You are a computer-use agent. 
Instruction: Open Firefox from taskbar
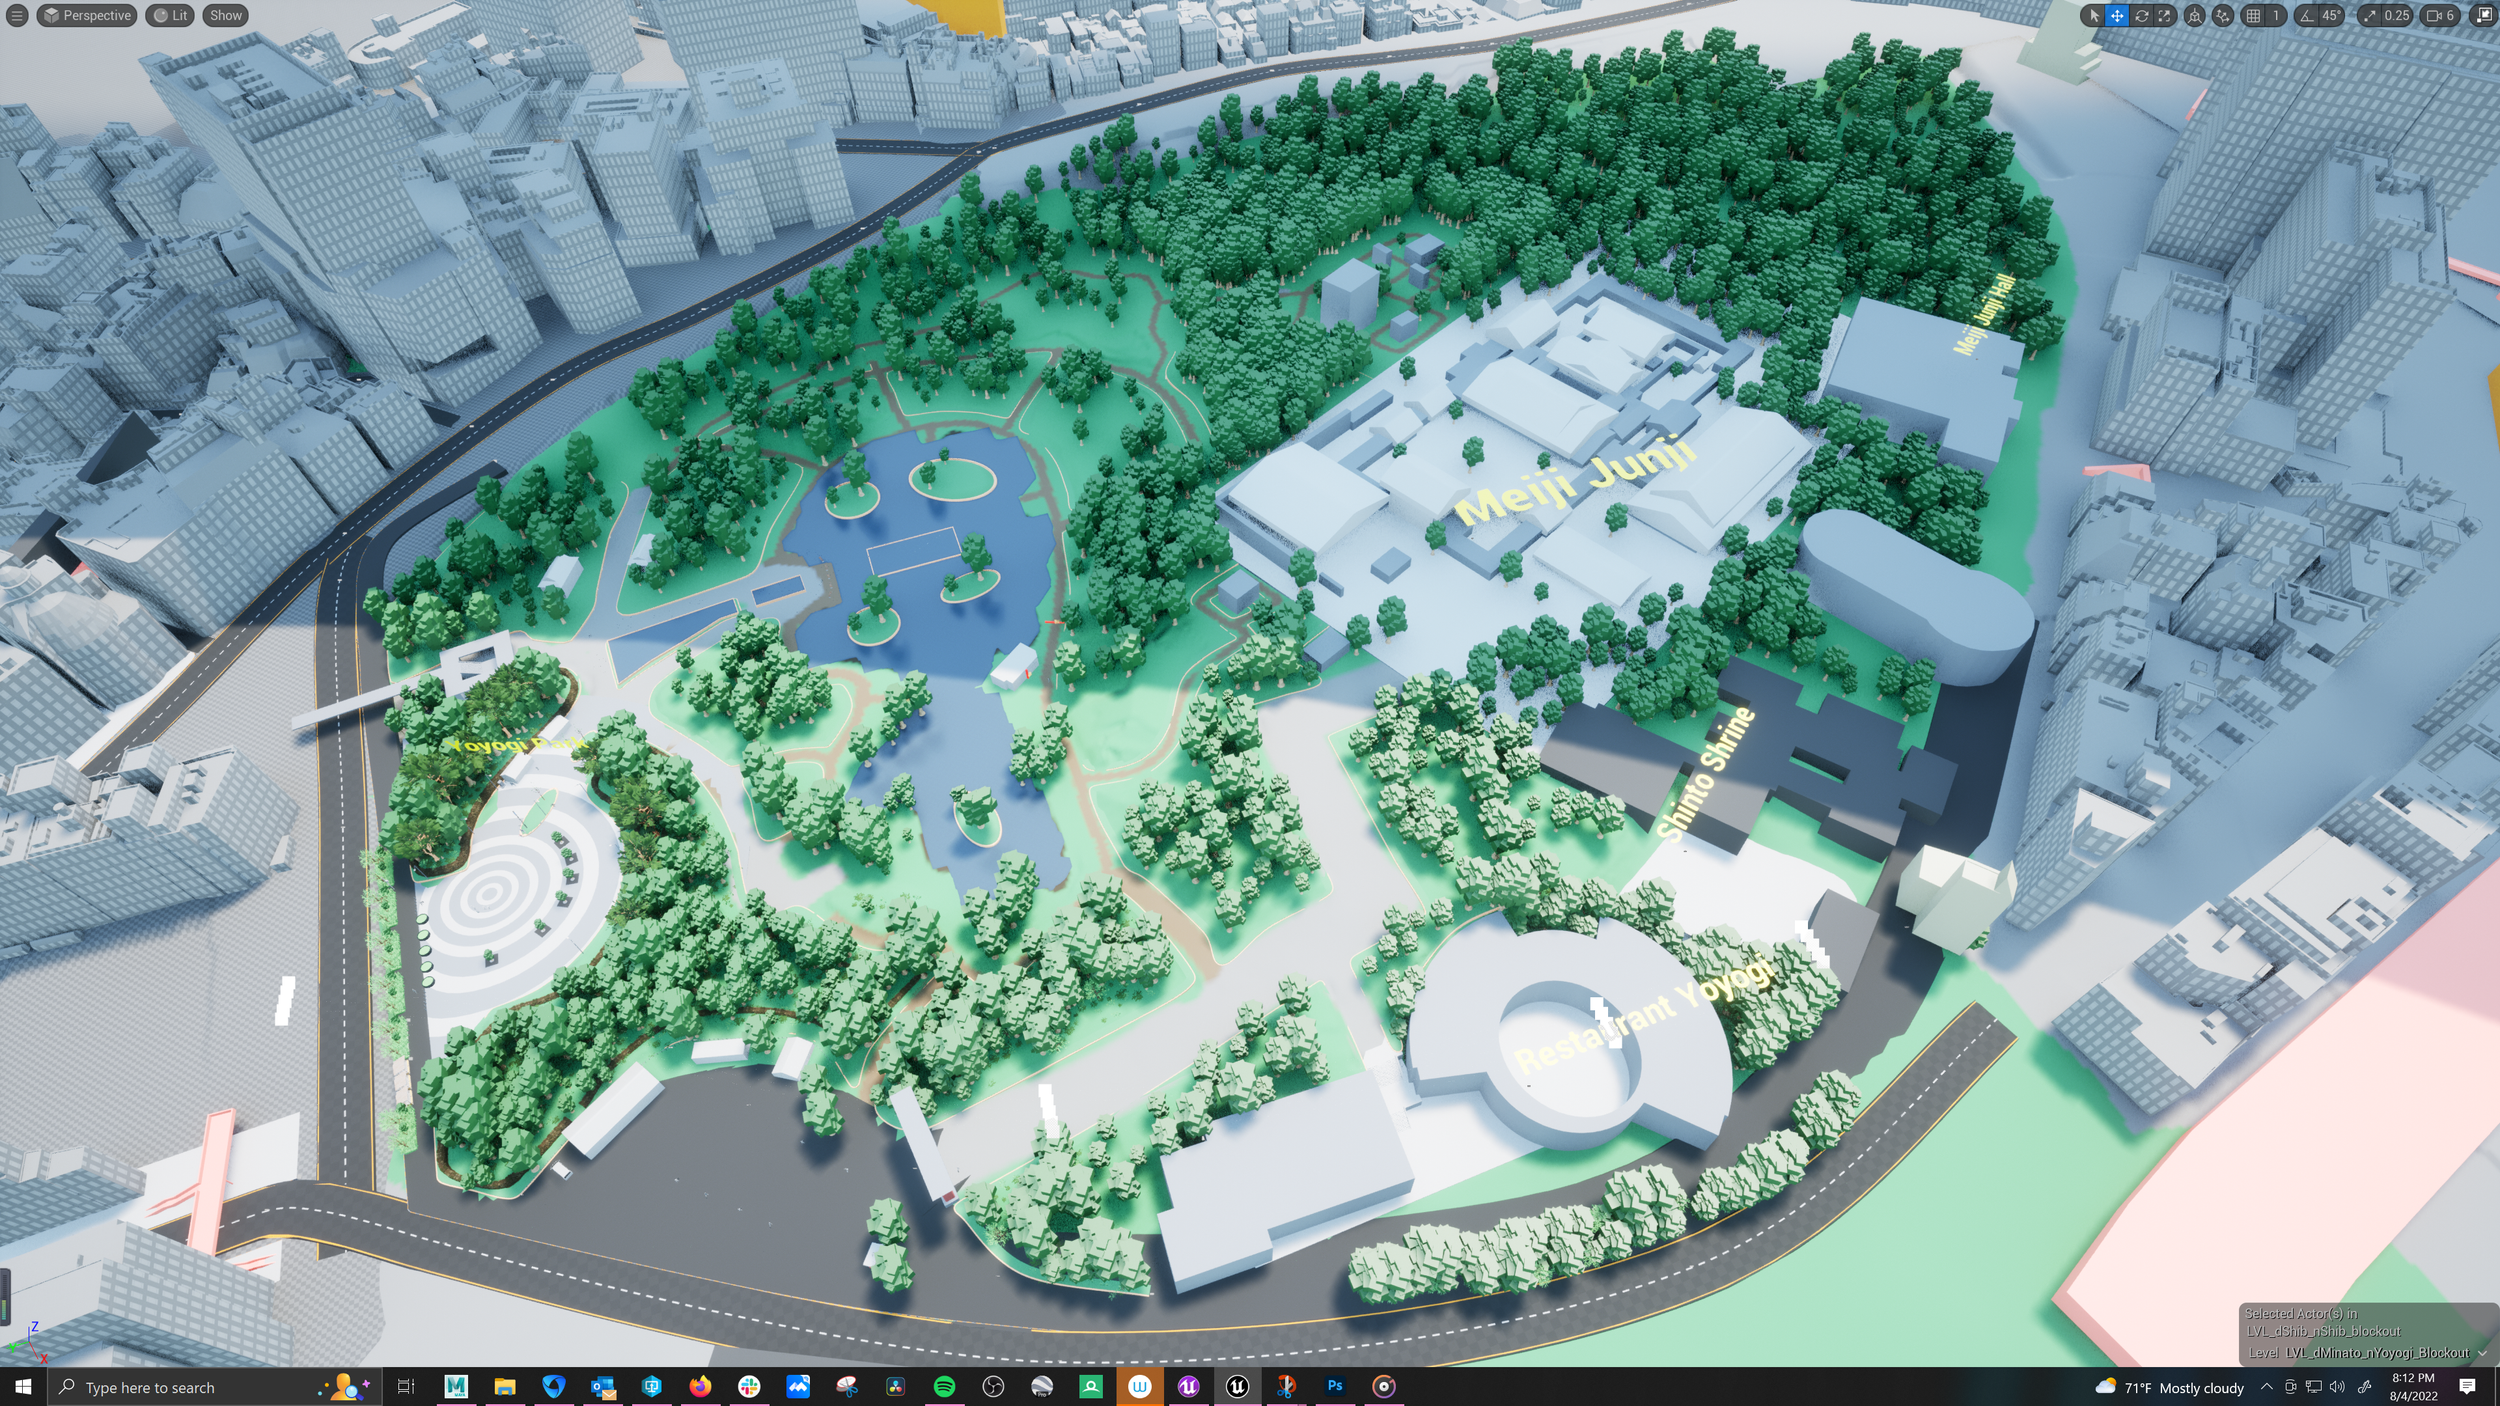700,1387
